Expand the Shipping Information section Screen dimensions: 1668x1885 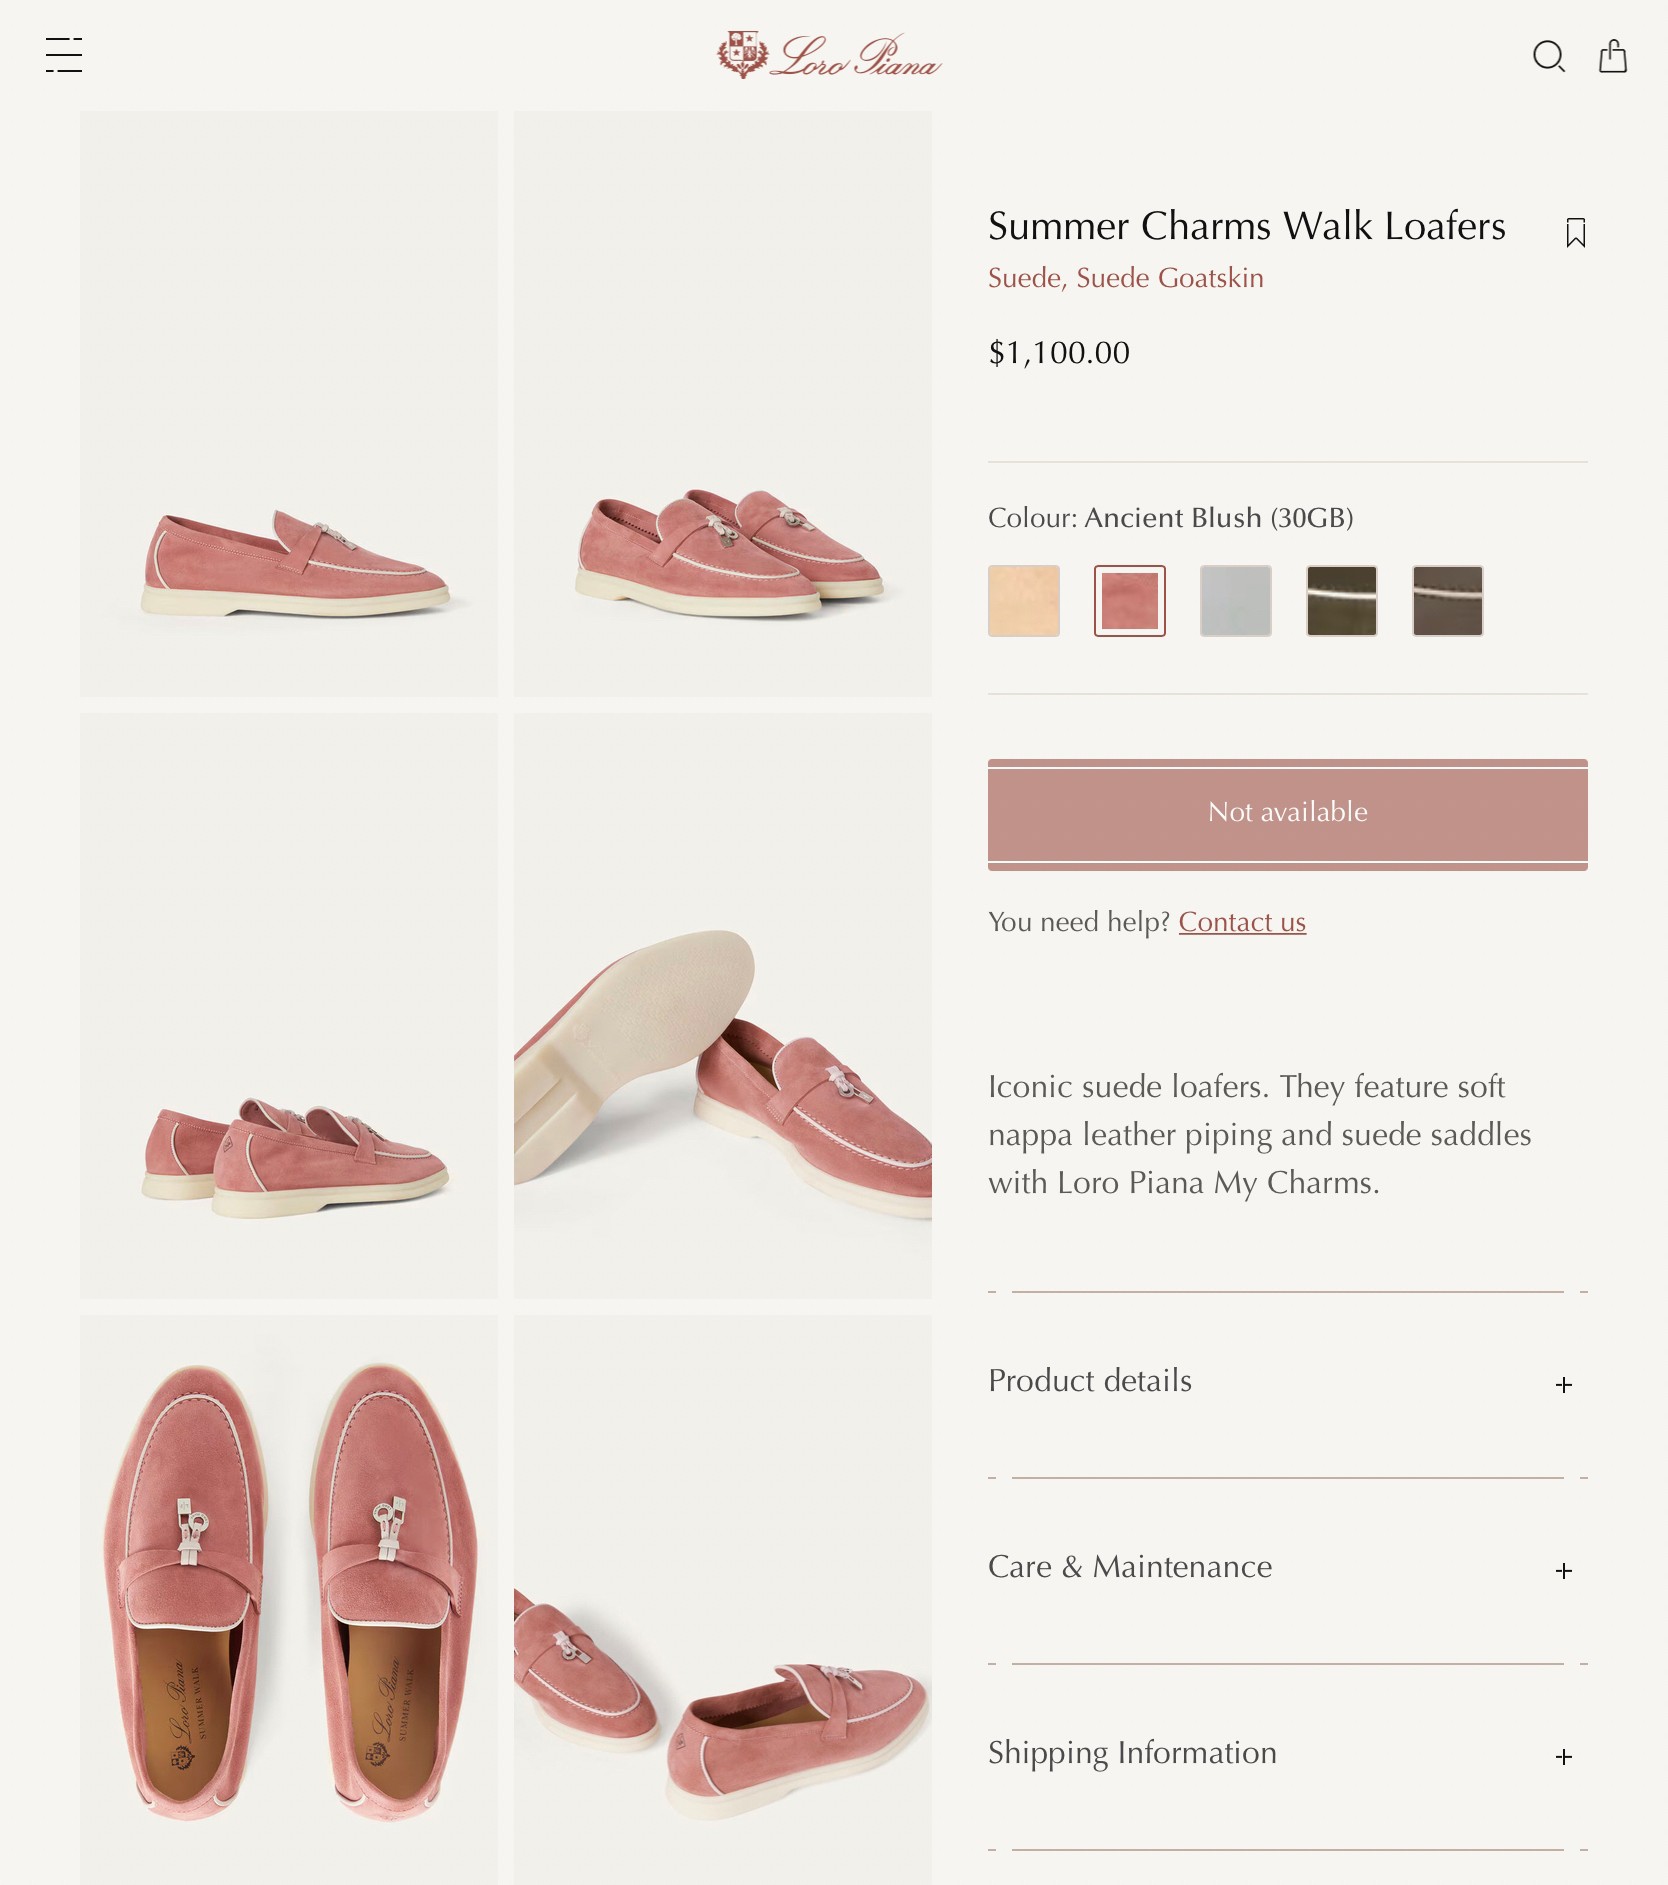coord(1288,1754)
